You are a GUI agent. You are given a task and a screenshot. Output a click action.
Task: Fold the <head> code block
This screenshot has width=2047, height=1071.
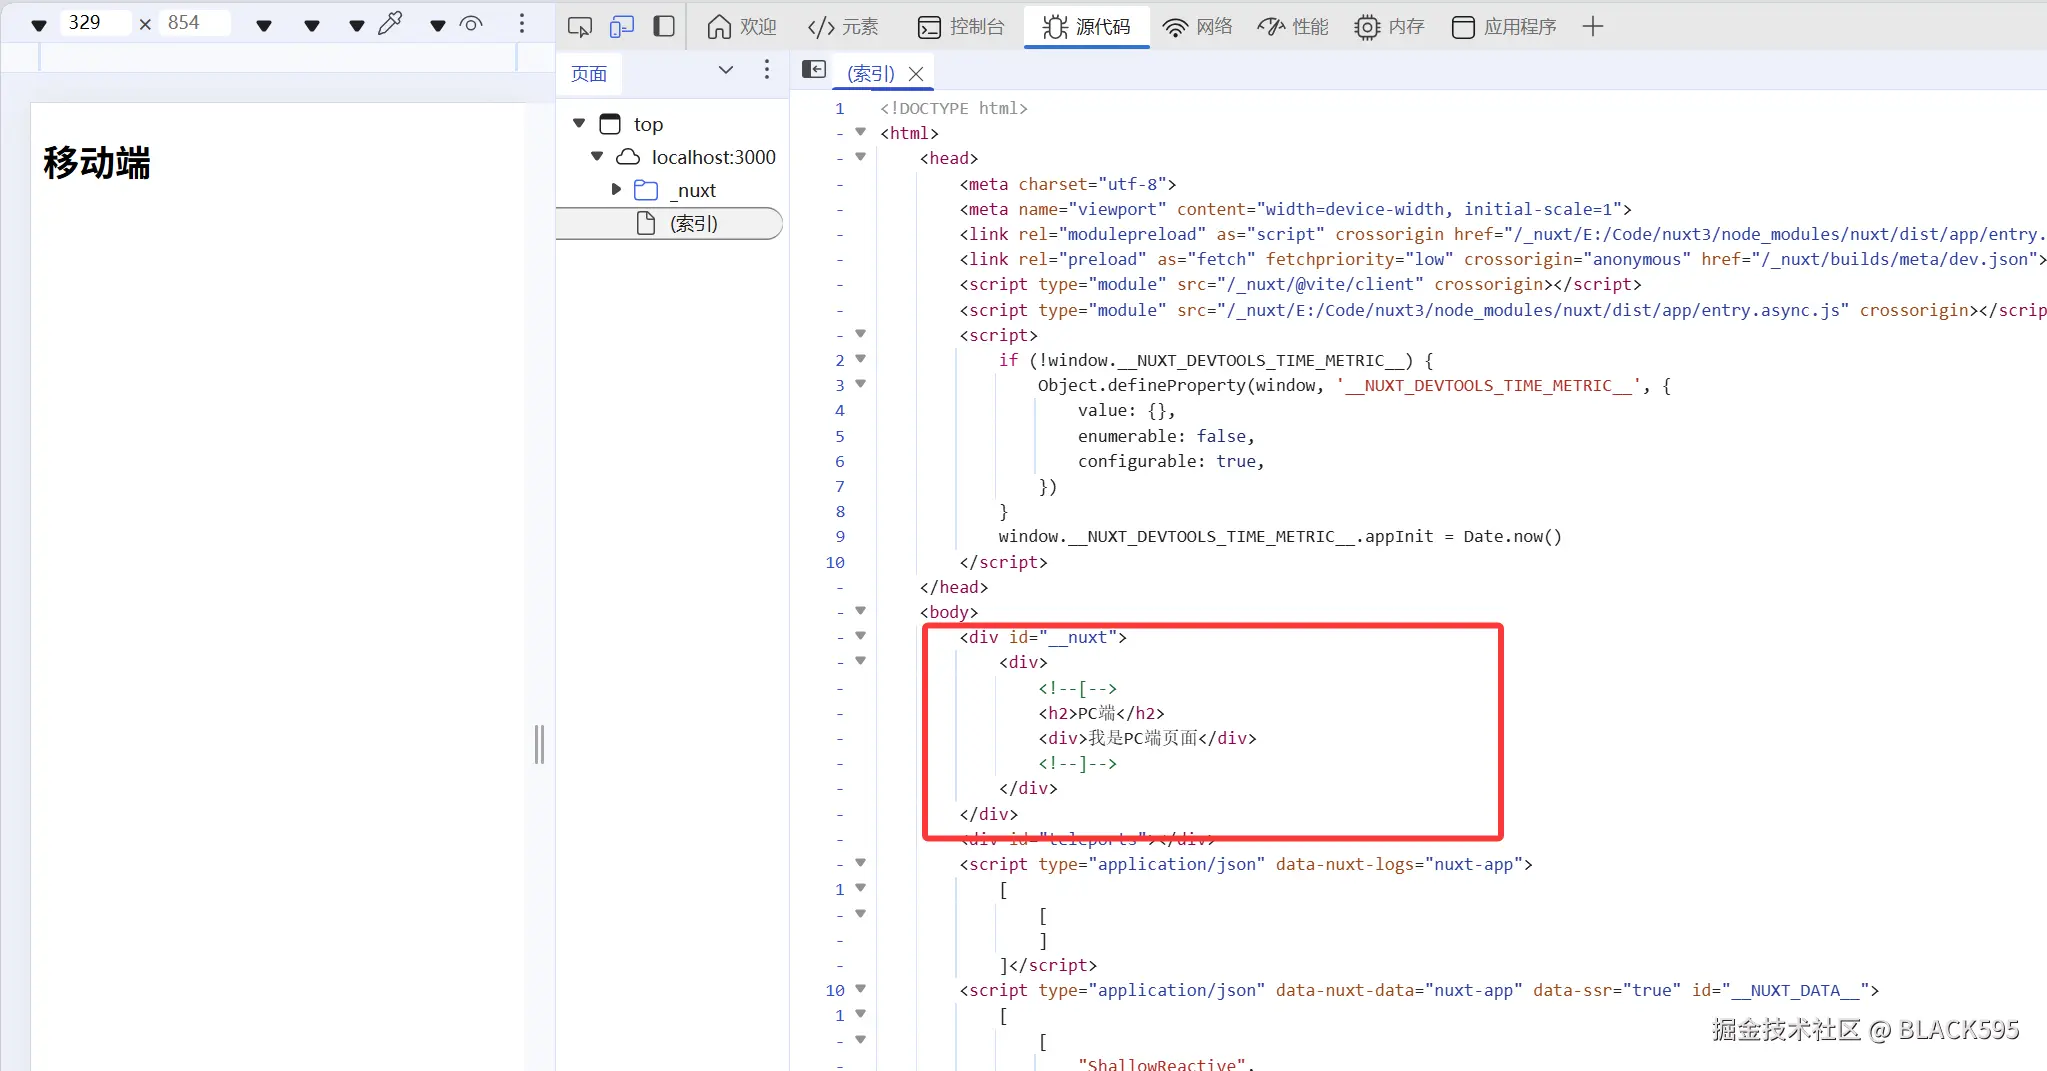[x=860, y=157]
